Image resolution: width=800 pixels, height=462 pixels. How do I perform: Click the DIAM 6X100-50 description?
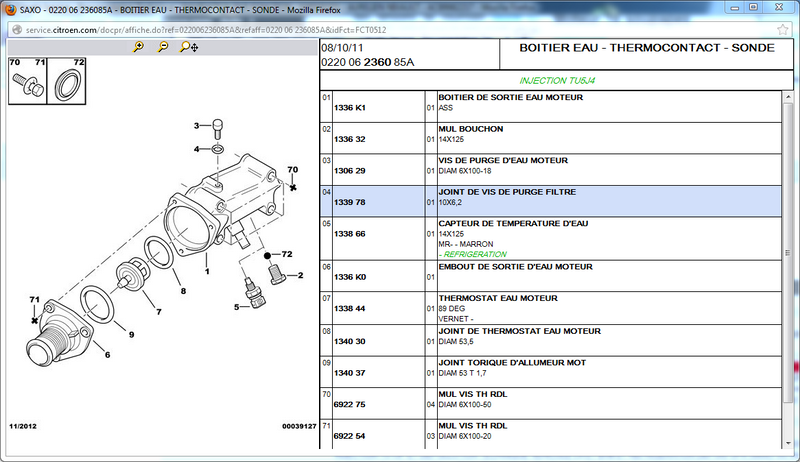point(465,405)
